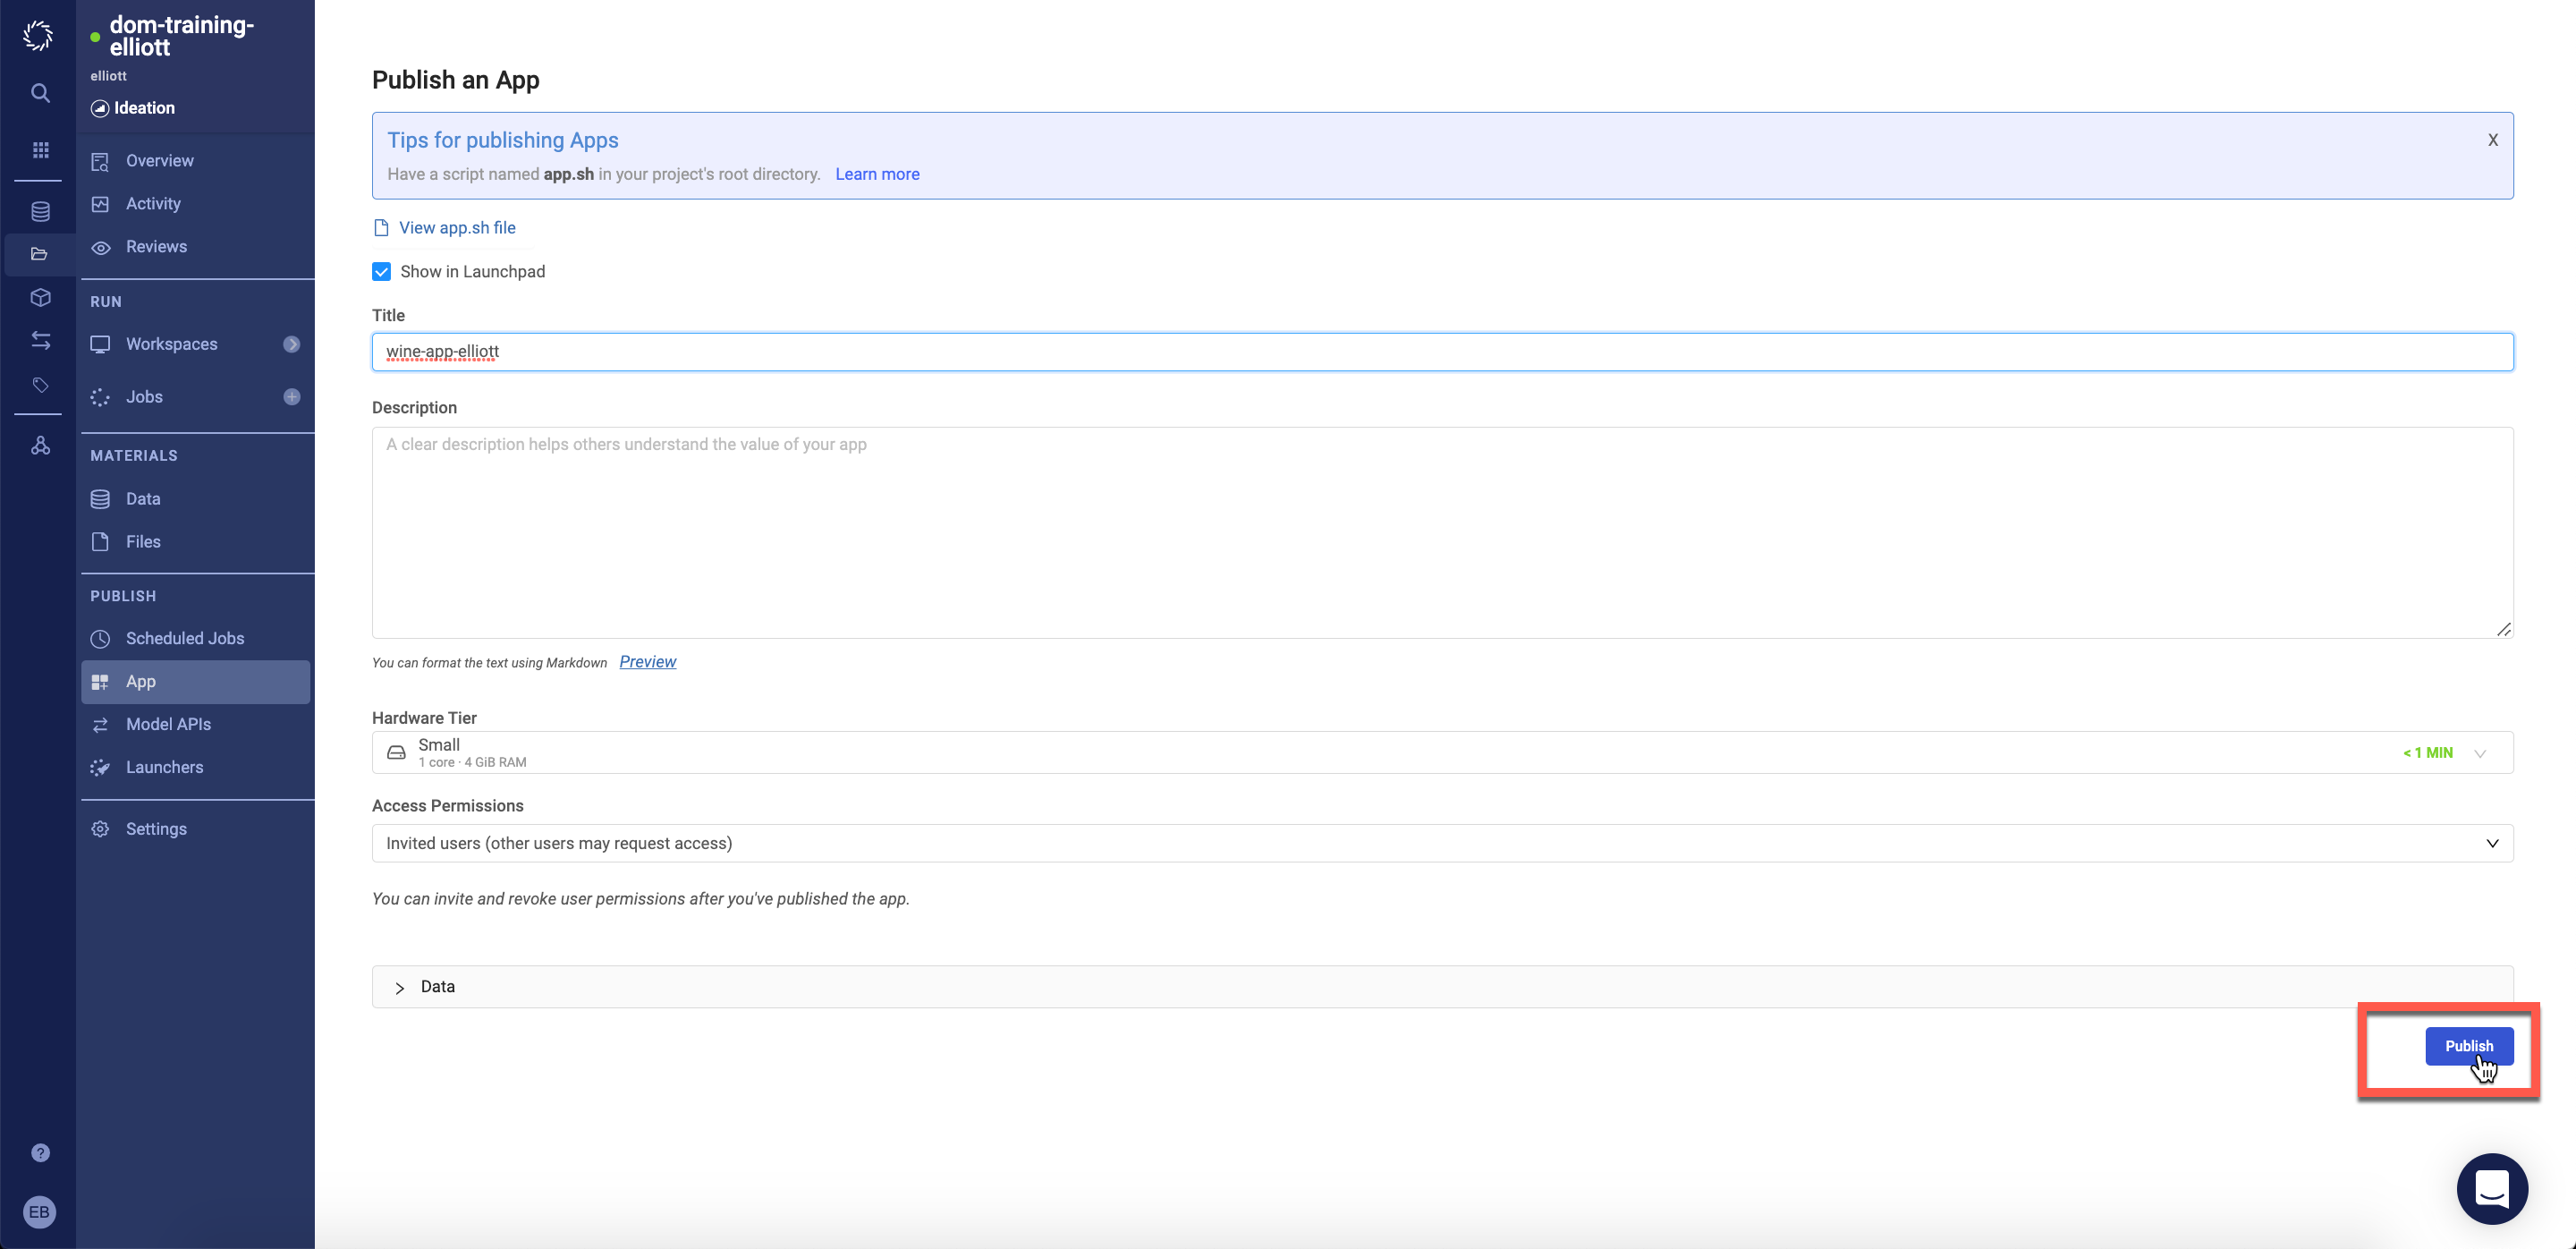Click the Preview markdown link
This screenshot has height=1249, width=2576.
647,662
